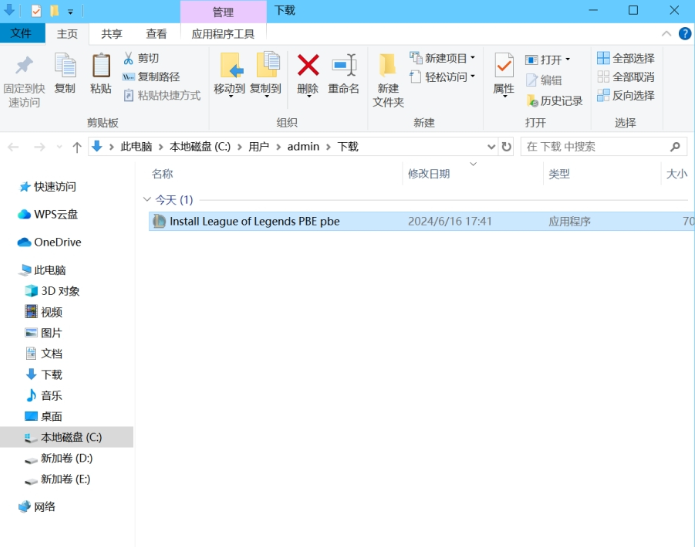Image resolution: width=697 pixels, height=547 pixels.
Task: Open the Open (打开) ribbon dropdown
Action: pos(548,60)
